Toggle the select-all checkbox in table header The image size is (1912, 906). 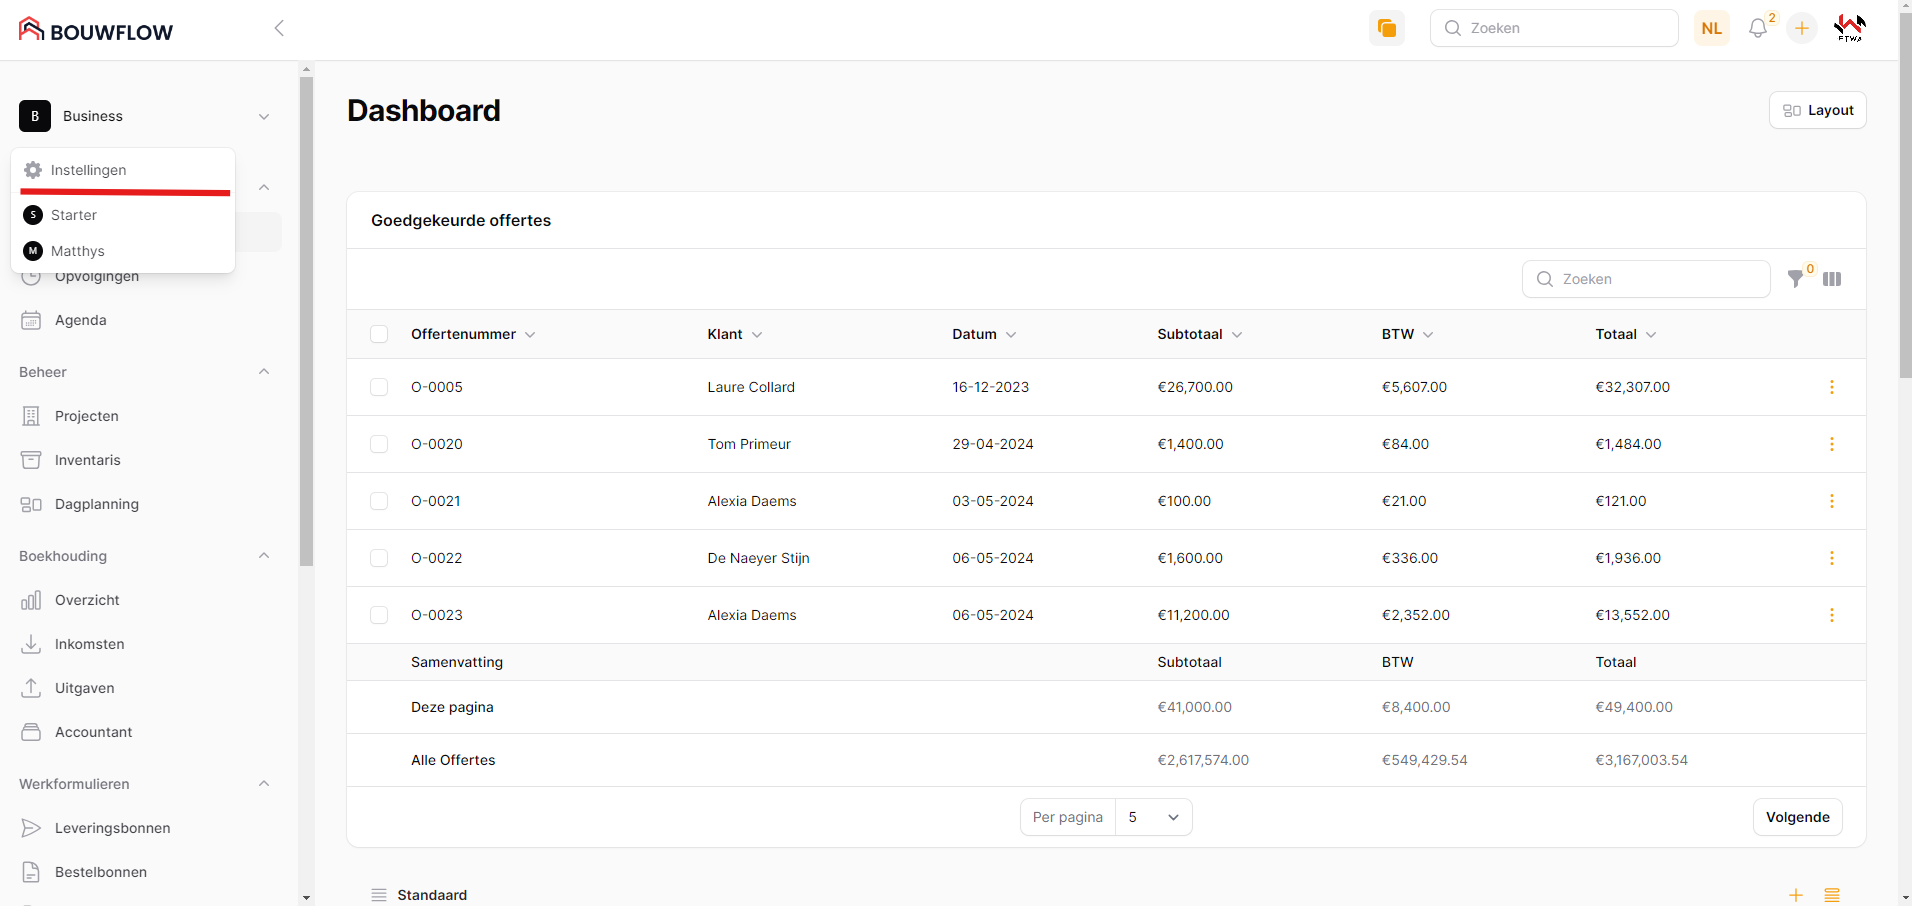tap(379, 334)
